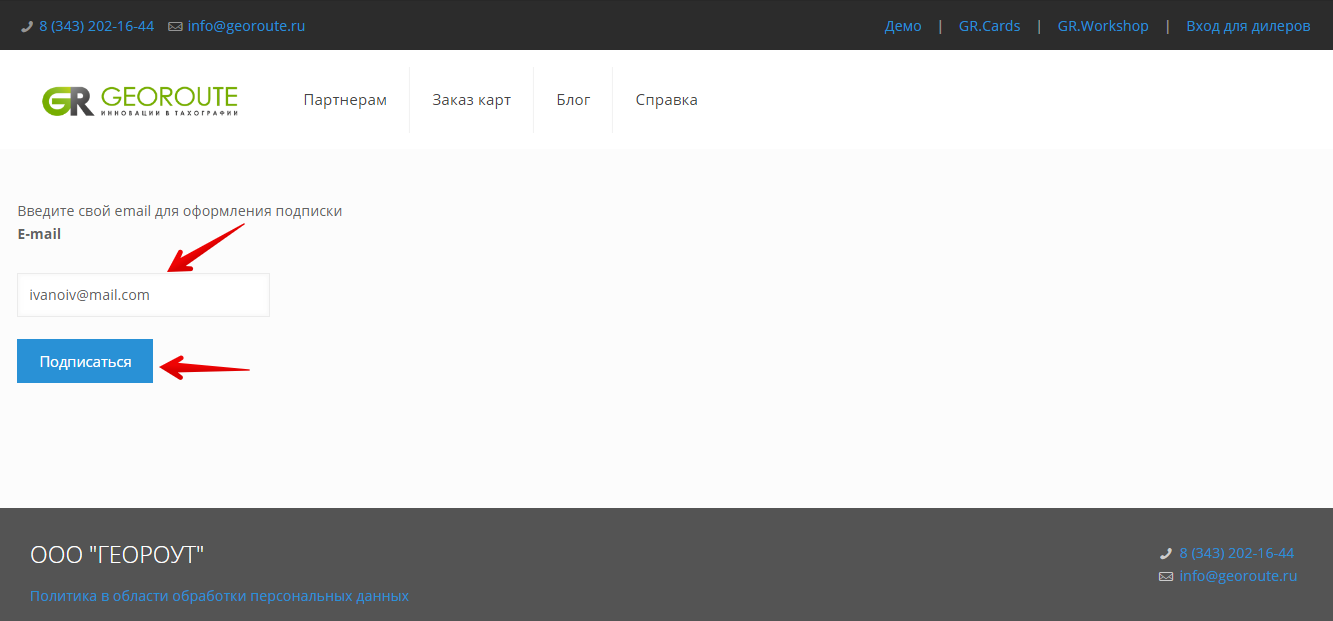Go to the Блог section
Image resolution: width=1333 pixels, height=621 pixels.
[x=573, y=100]
